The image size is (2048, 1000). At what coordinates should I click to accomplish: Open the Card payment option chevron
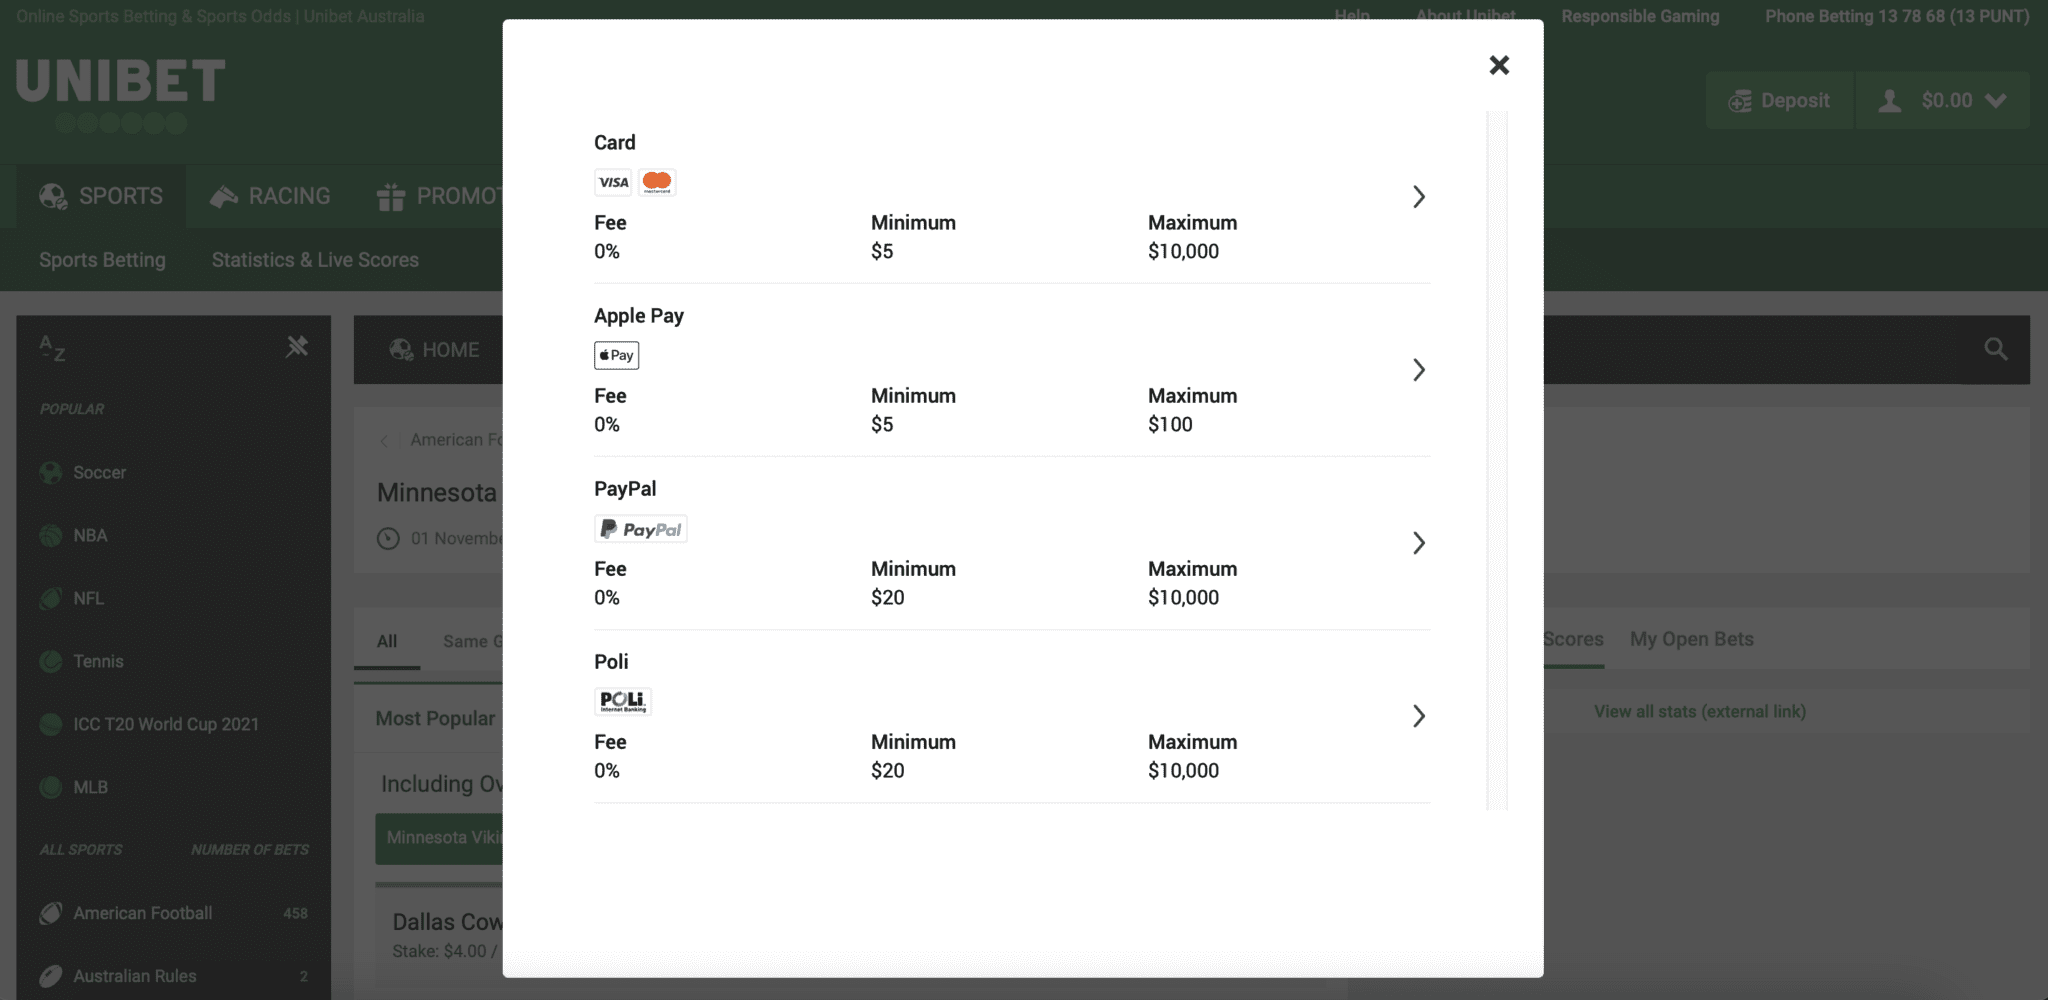pyautogui.click(x=1418, y=197)
